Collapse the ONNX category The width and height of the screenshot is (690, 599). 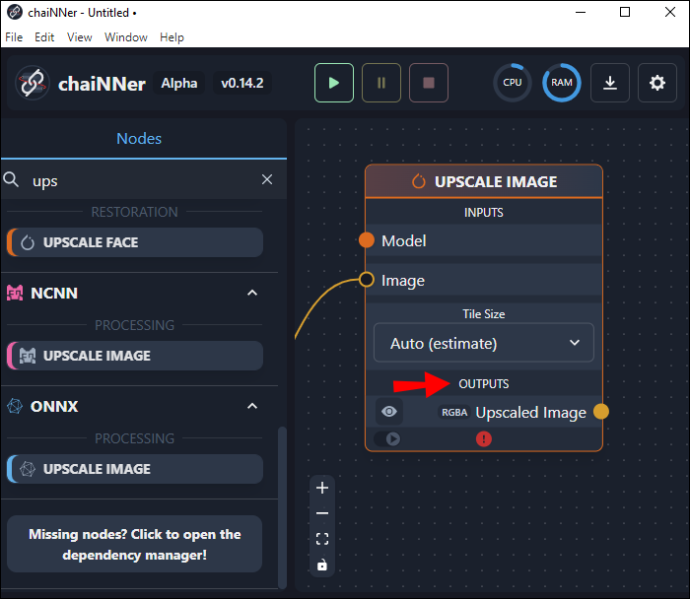tap(252, 406)
